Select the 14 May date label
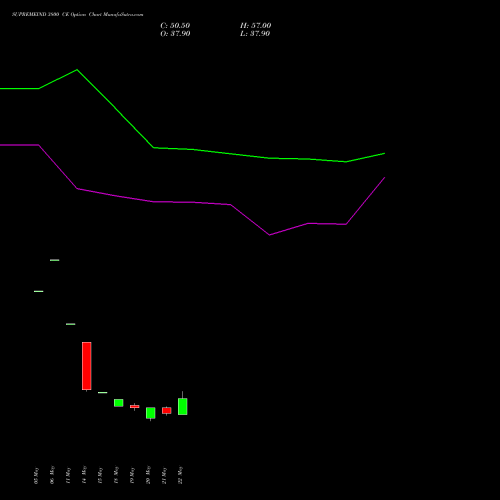Screen dimensions: 500x500 click(x=84, y=475)
